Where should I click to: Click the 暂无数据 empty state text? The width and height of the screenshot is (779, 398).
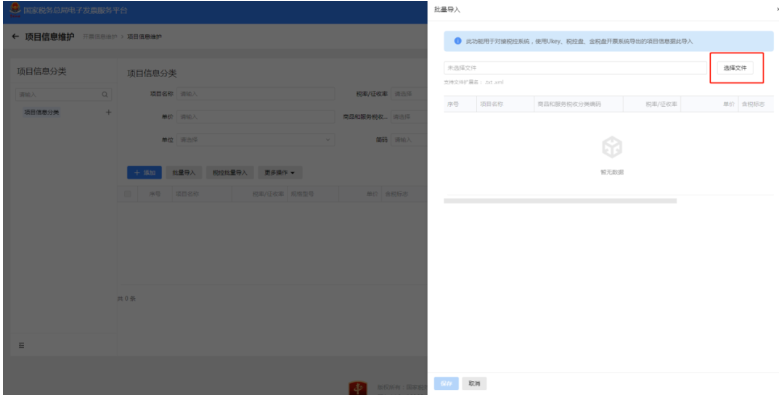click(x=612, y=172)
